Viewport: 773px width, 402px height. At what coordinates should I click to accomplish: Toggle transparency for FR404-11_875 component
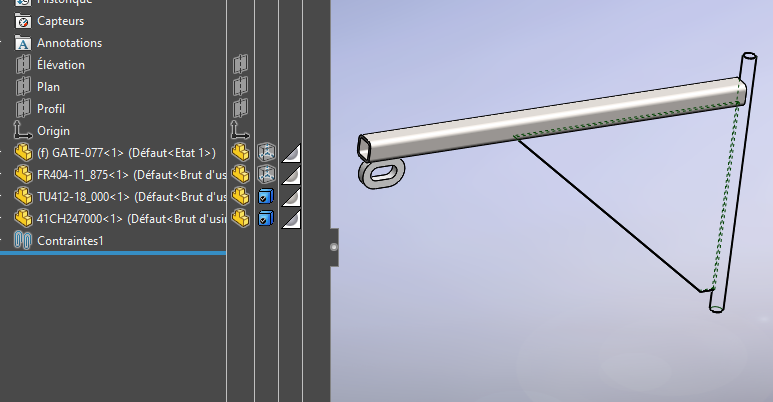[291, 175]
